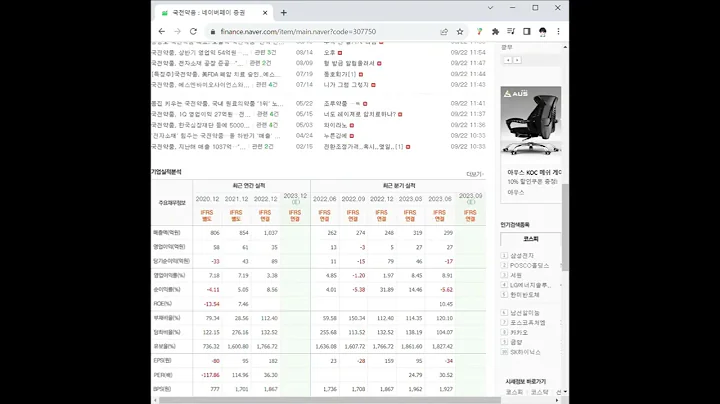Close the 국전약품 네이버페이 증권 tab

pos(265,13)
